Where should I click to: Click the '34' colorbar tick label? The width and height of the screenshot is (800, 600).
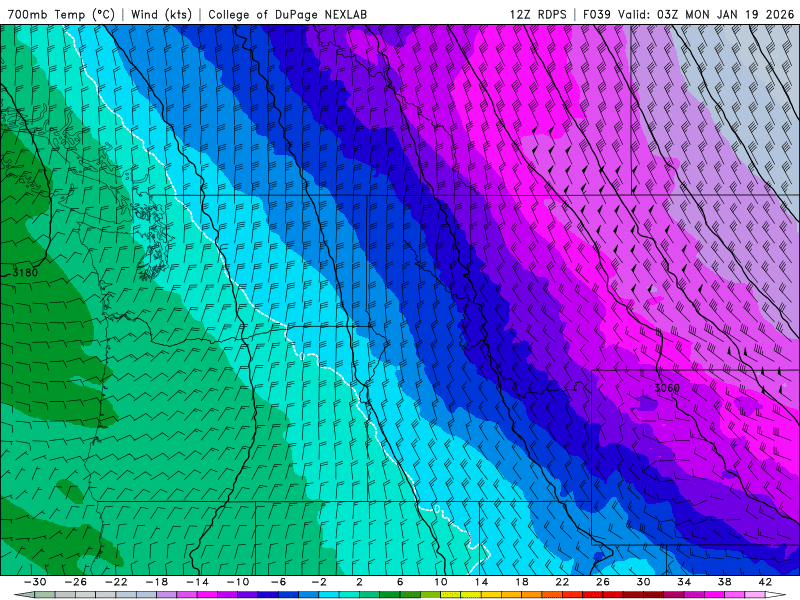684,582
